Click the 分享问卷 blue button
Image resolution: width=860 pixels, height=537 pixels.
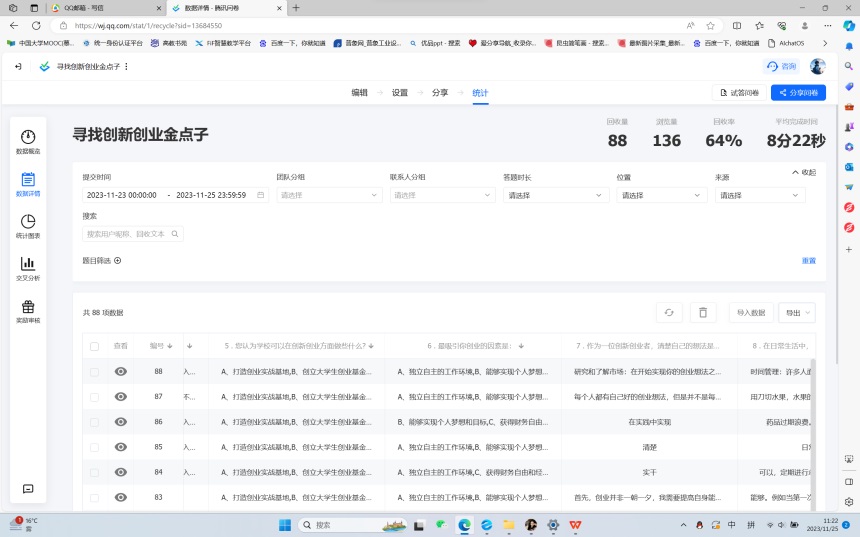tap(798, 92)
